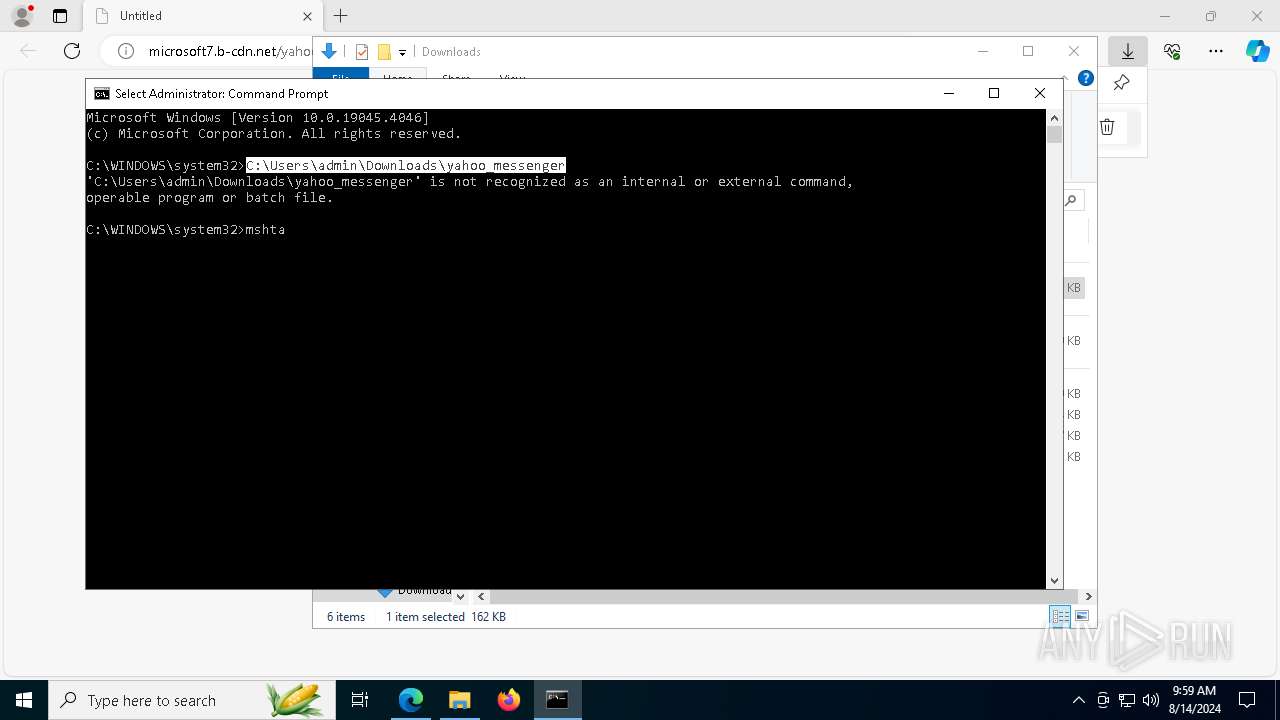Click "1 item selected 162 KB" status

click(x=446, y=617)
